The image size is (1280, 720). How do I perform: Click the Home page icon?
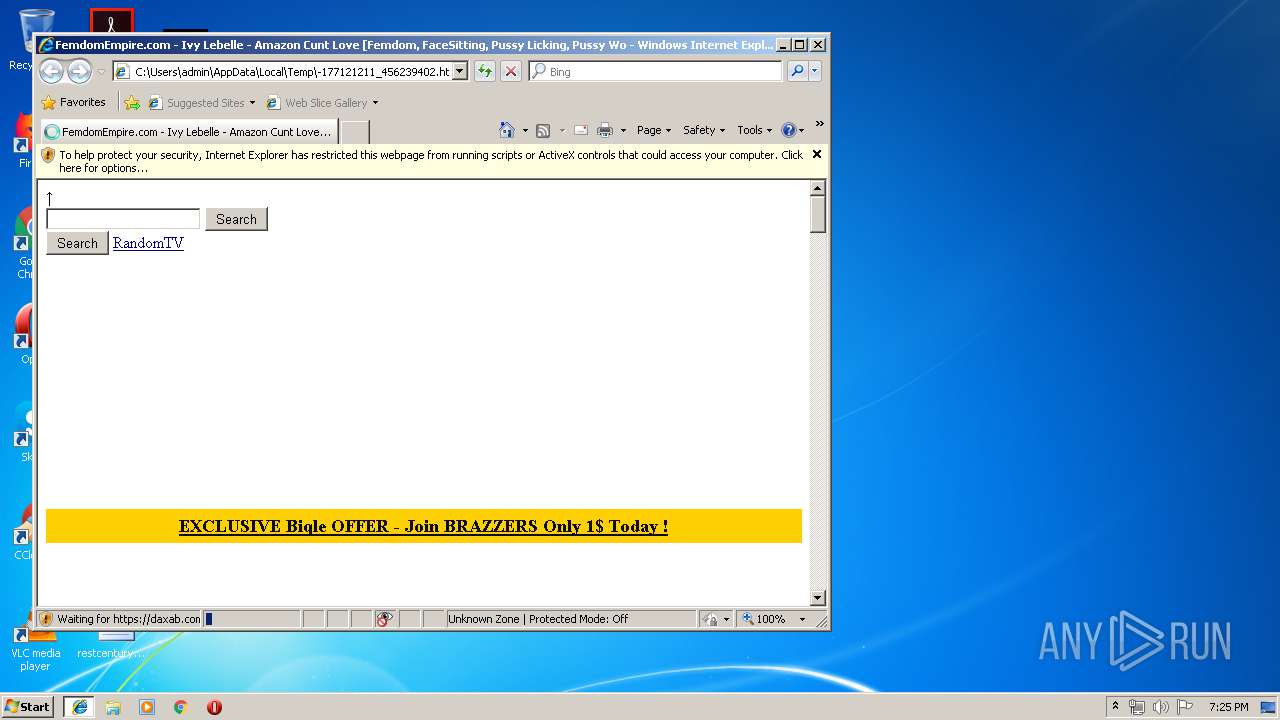pyautogui.click(x=507, y=130)
